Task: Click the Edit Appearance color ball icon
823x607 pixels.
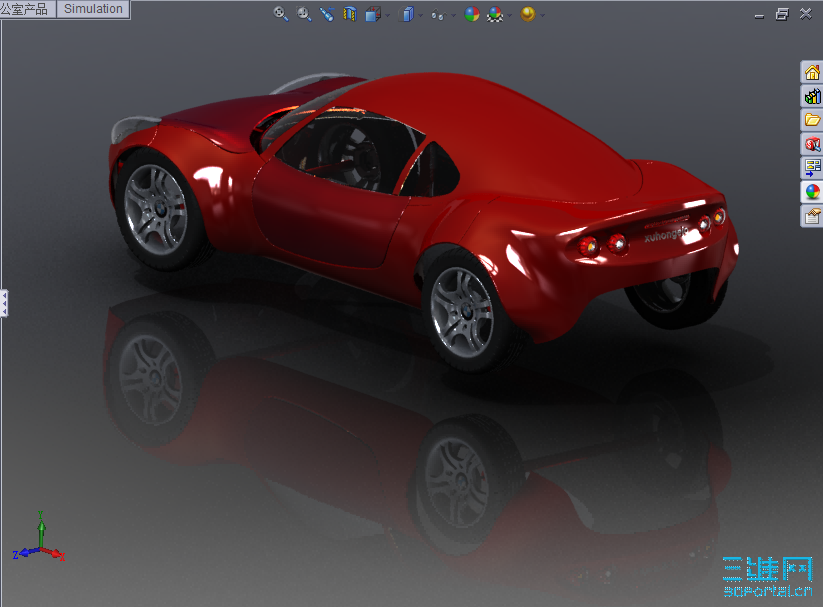Action: tap(472, 14)
